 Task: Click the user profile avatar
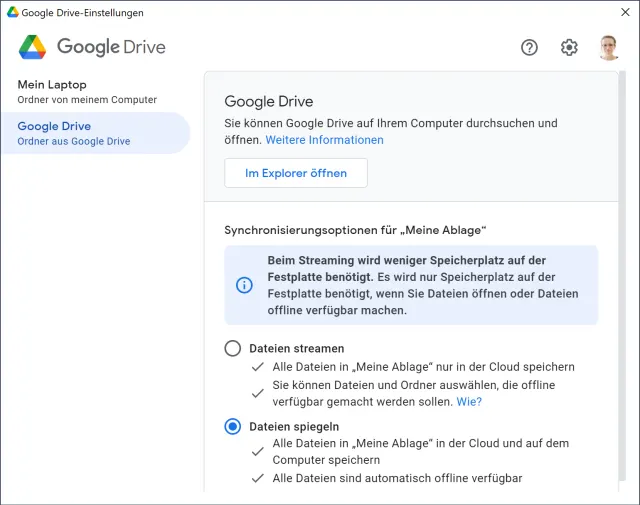coord(609,48)
